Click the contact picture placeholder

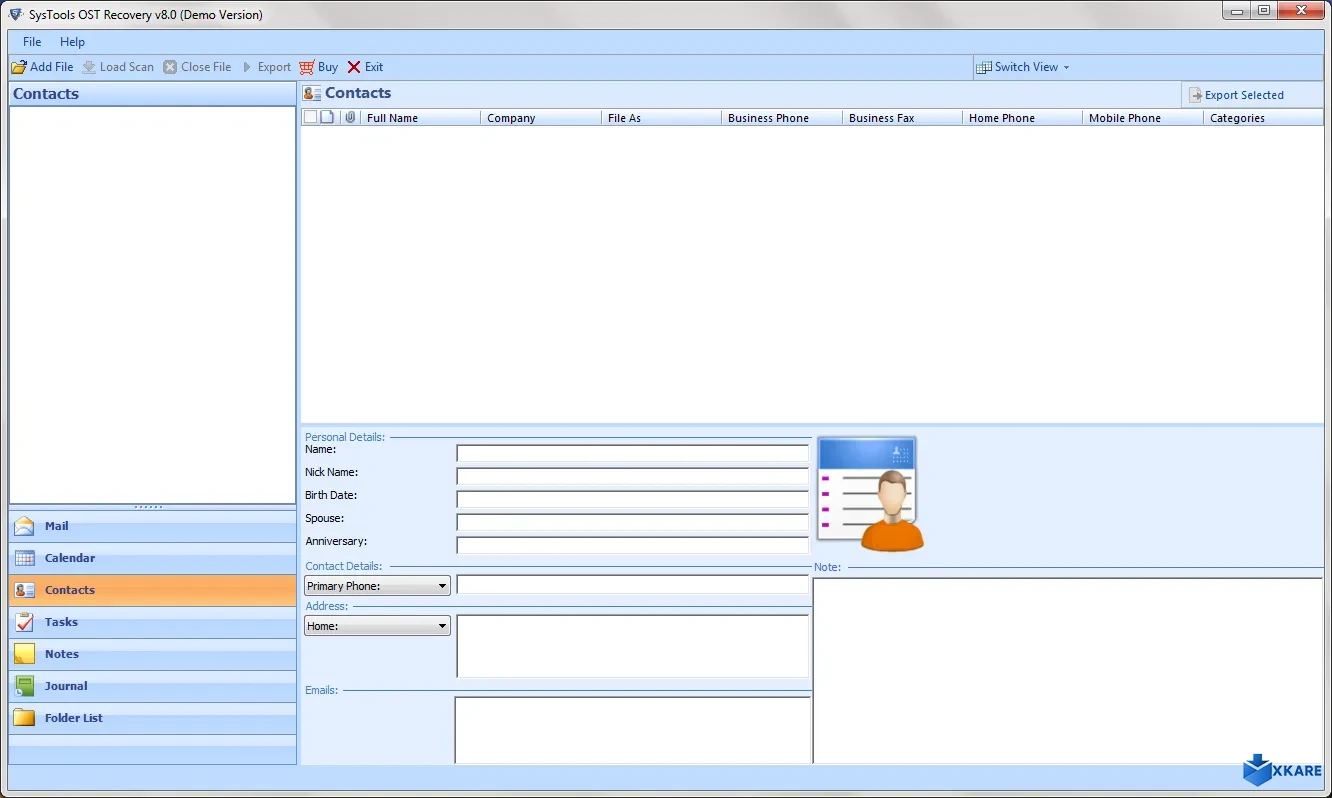tap(870, 495)
